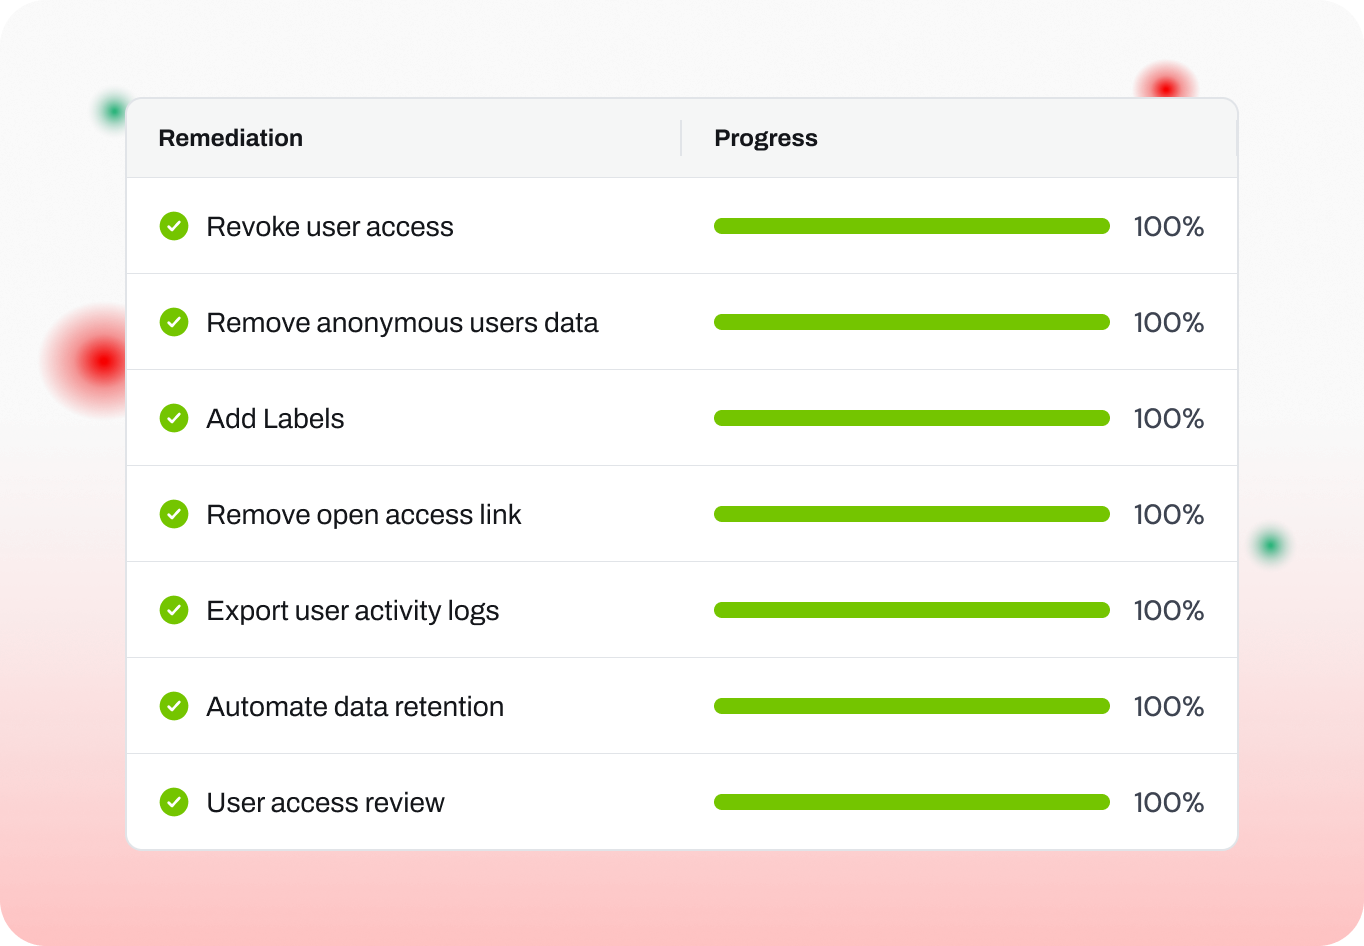
Task: Click the progress bar for Add Labels
Action: [911, 418]
